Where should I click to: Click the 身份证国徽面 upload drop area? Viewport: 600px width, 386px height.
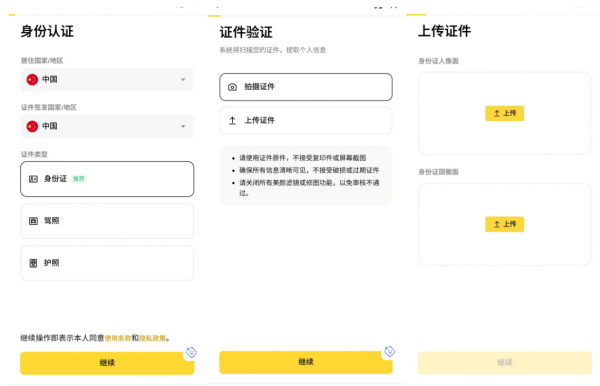505,224
